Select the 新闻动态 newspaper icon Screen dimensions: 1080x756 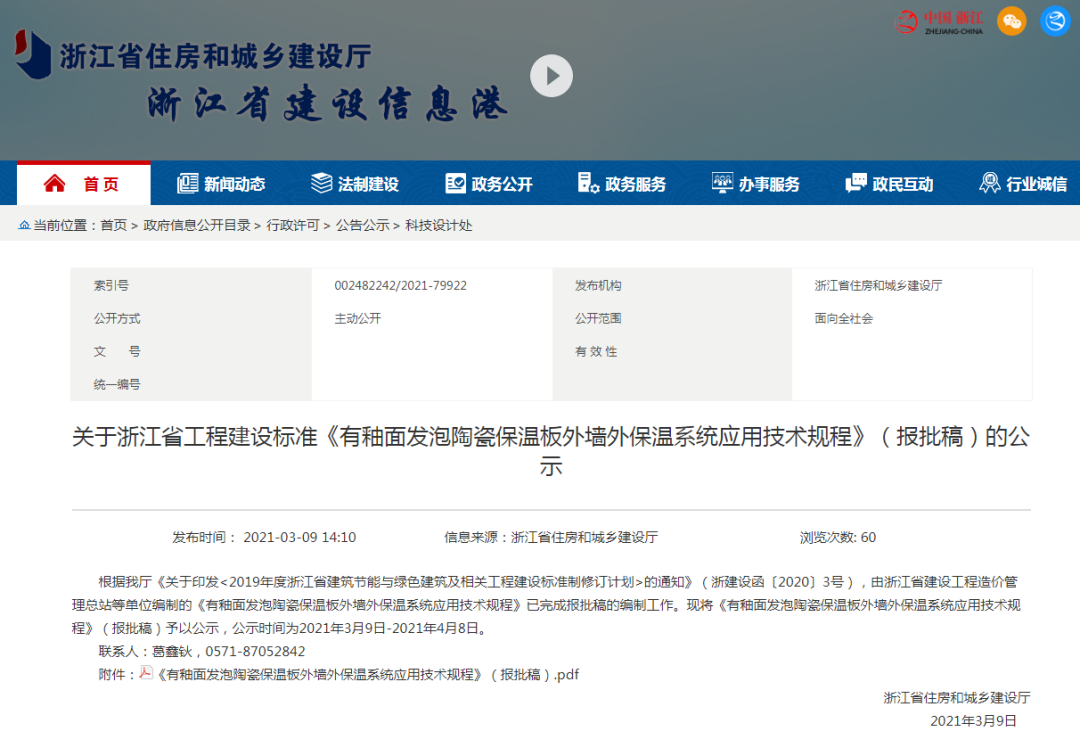click(188, 183)
